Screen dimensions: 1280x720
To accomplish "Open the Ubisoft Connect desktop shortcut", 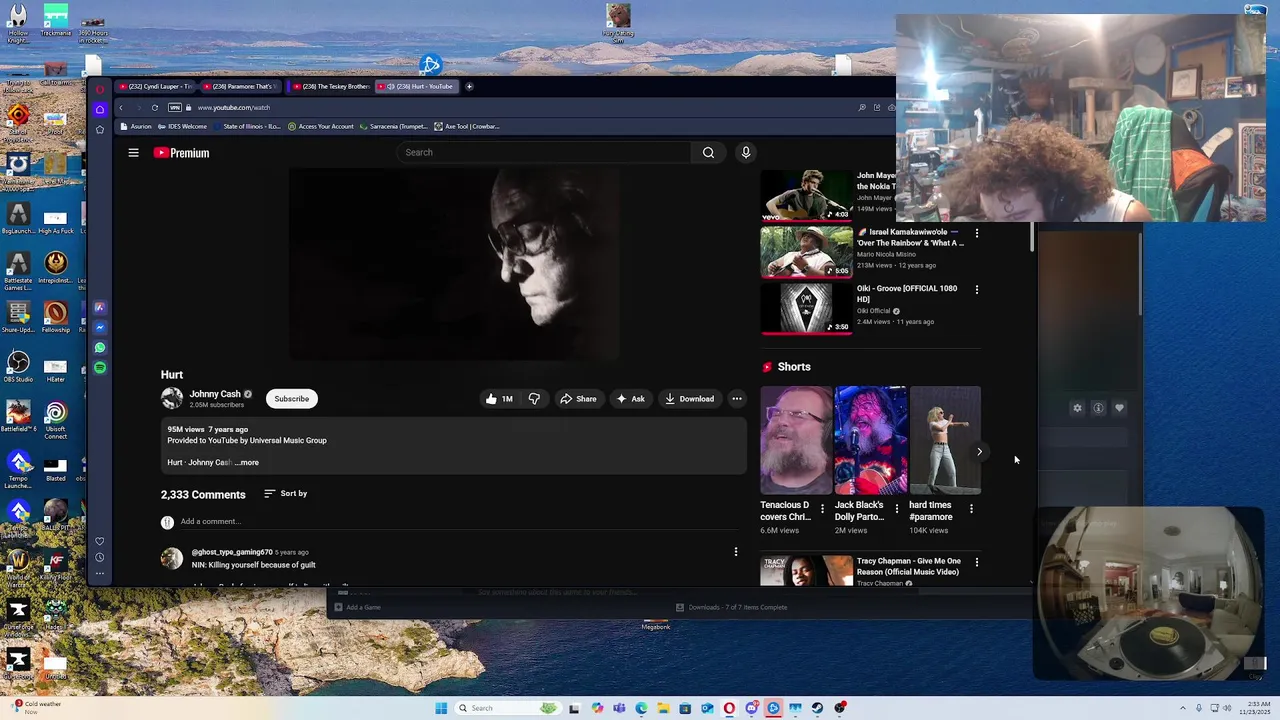I will 56,419.
